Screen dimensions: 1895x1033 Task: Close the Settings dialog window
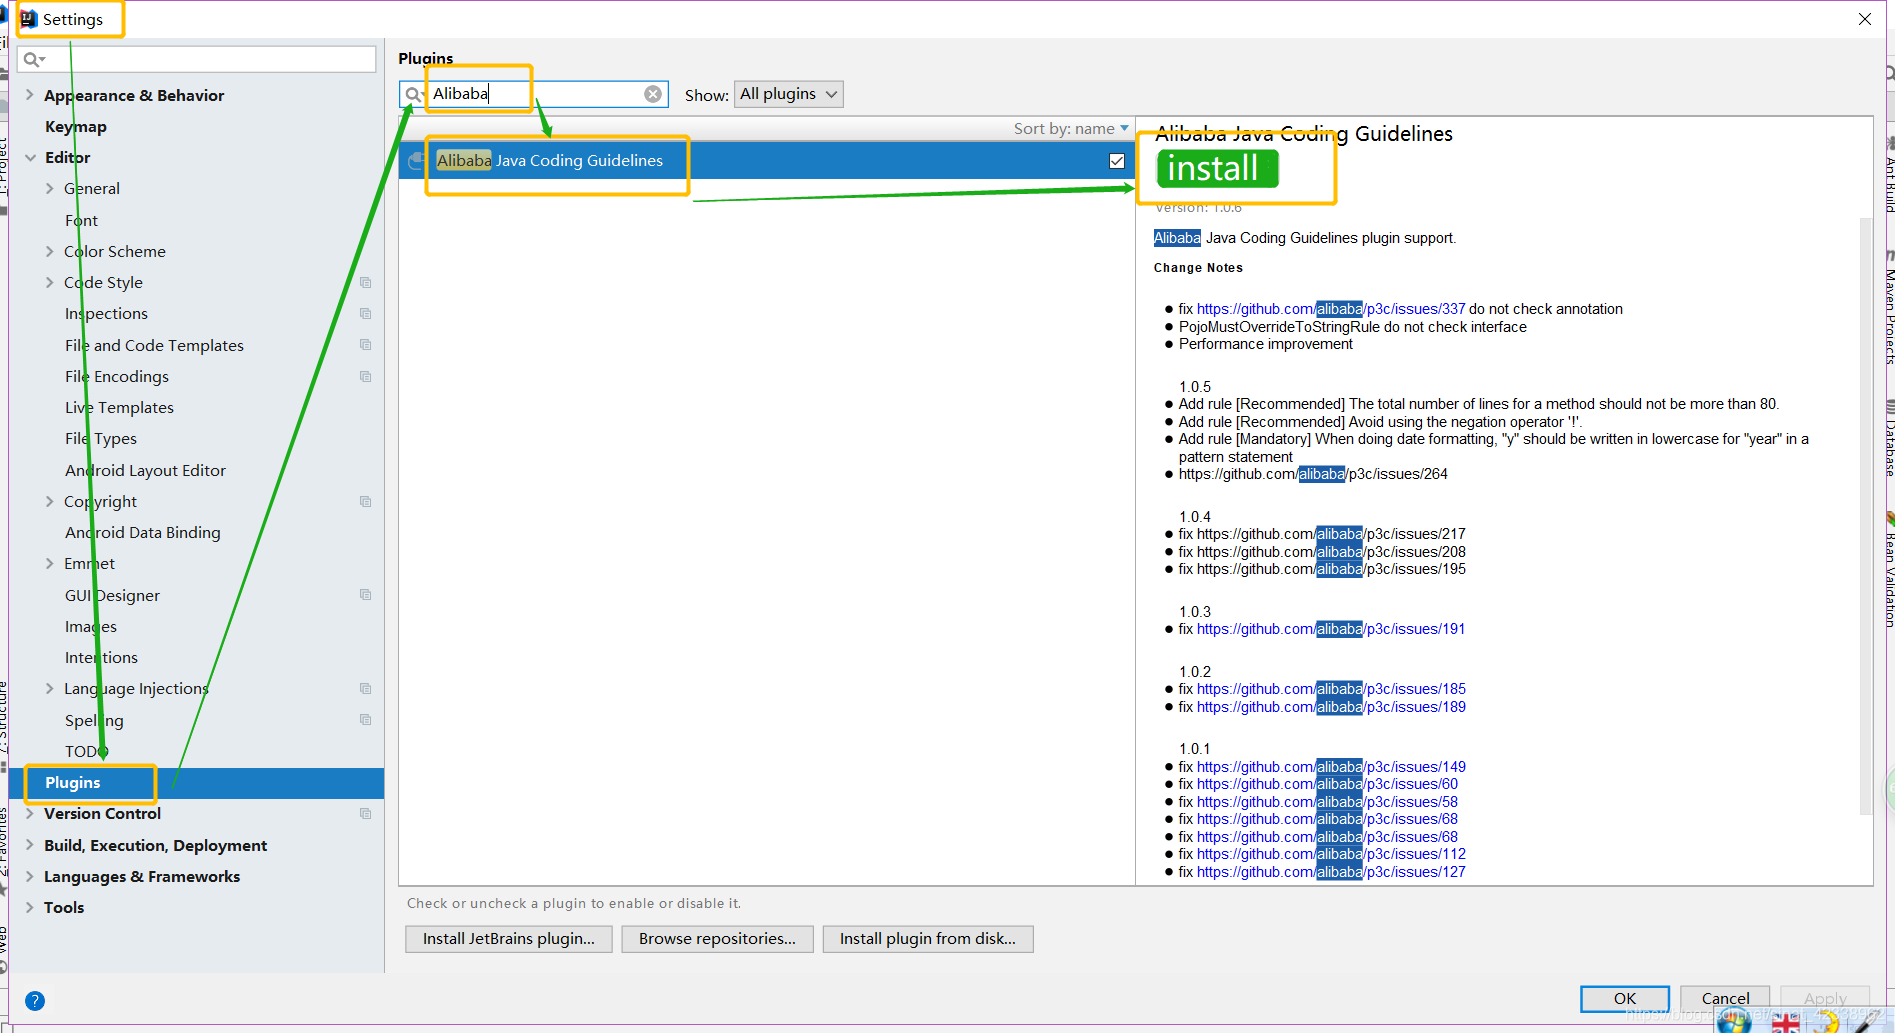click(1865, 19)
